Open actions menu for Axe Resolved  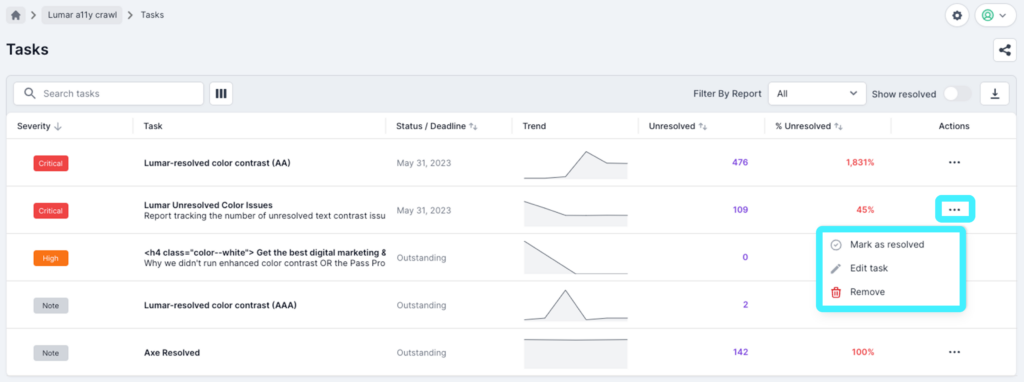click(x=954, y=353)
